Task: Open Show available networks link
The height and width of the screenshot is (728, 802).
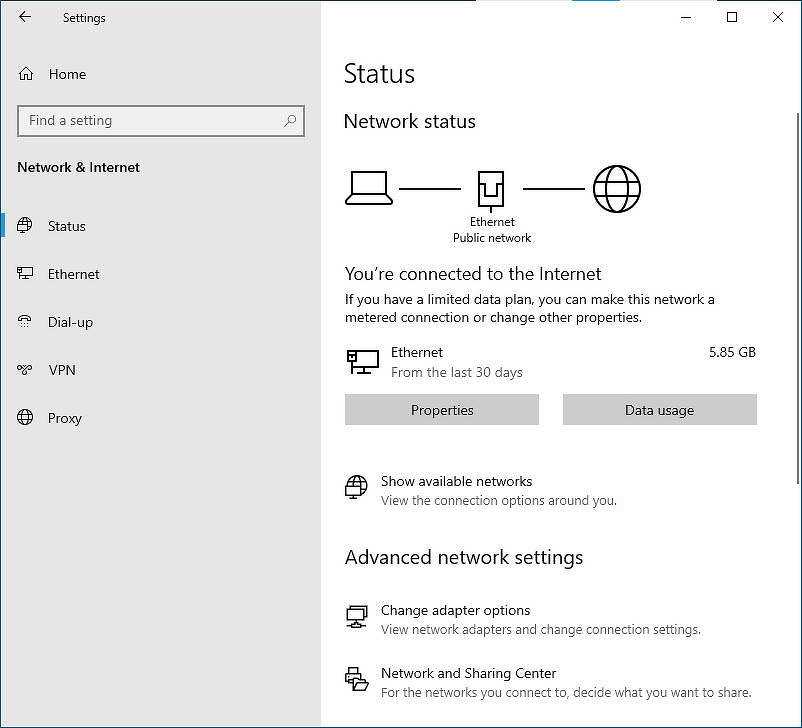Action: click(x=456, y=481)
